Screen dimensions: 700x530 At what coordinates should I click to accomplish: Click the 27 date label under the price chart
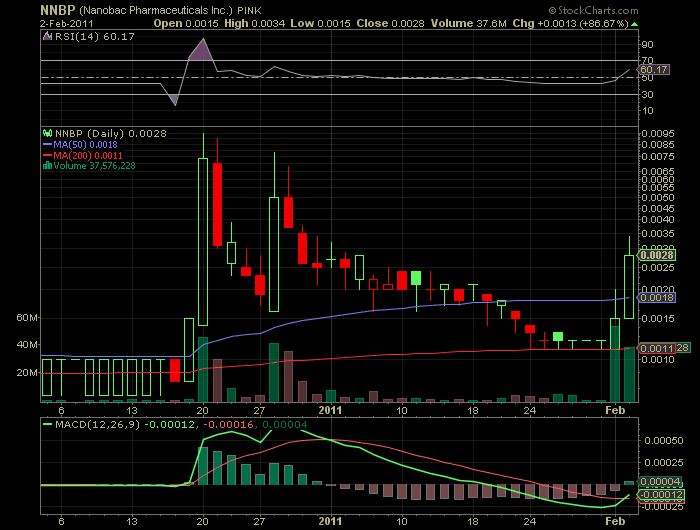click(x=259, y=410)
